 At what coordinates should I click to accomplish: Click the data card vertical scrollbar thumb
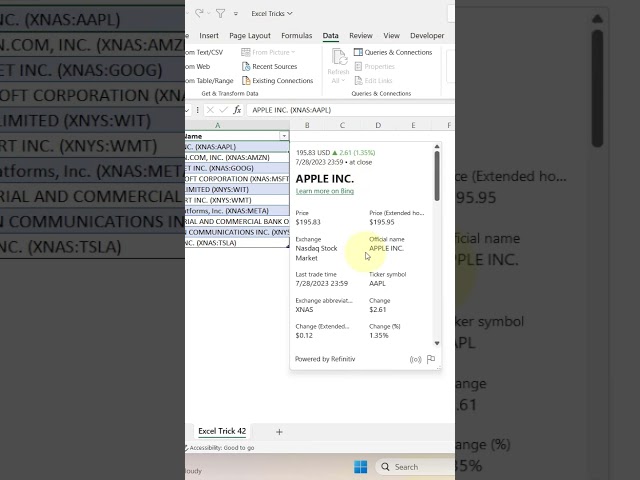[x=437, y=176]
